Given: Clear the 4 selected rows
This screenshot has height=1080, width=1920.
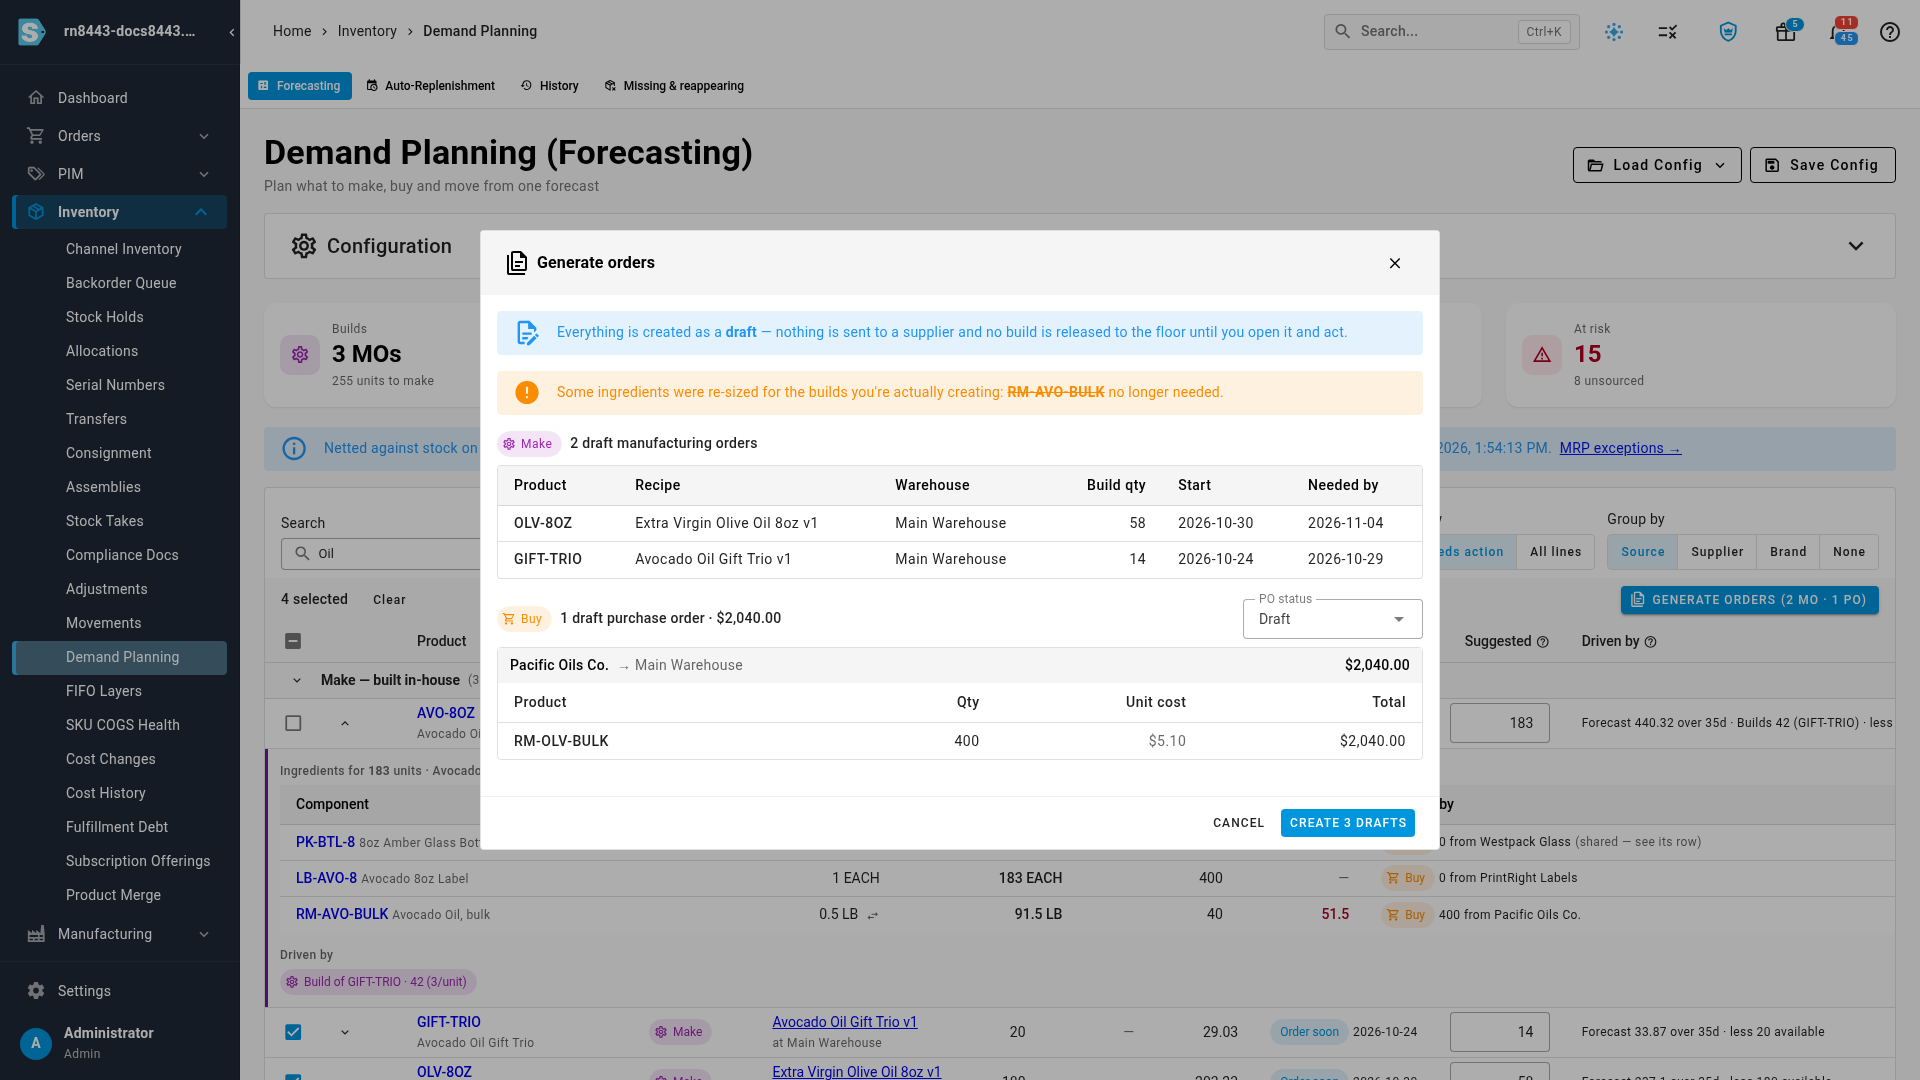Looking at the screenshot, I should tap(389, 600).
